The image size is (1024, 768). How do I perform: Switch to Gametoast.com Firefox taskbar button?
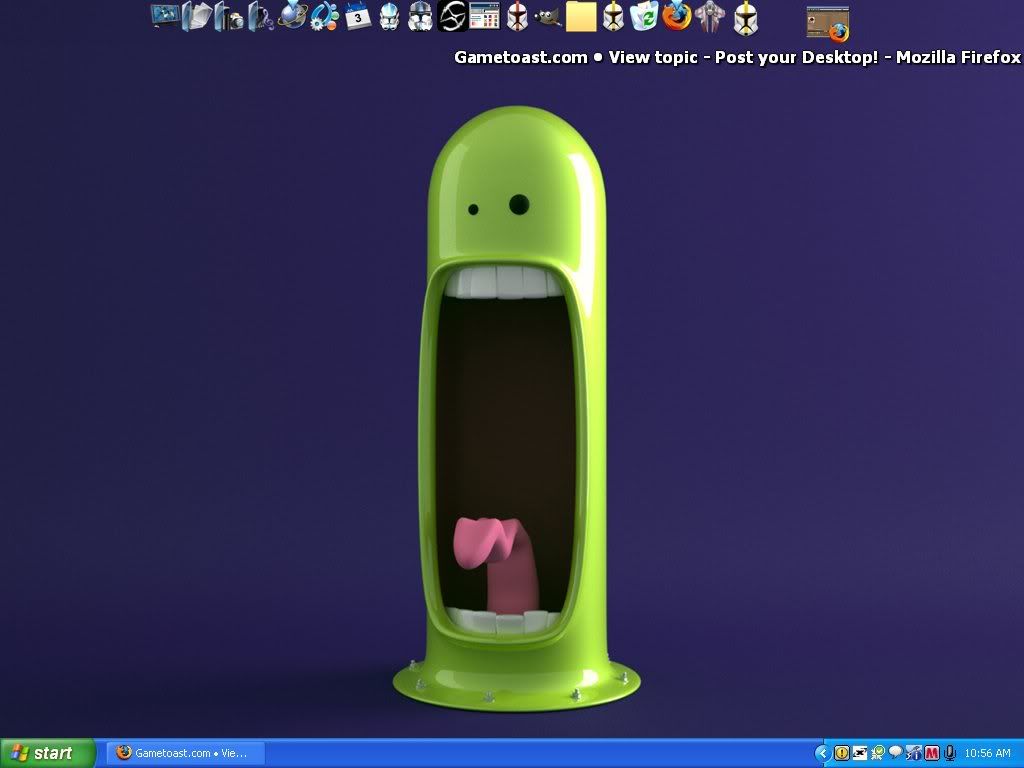pyautogui.click(x=185, y=753)
